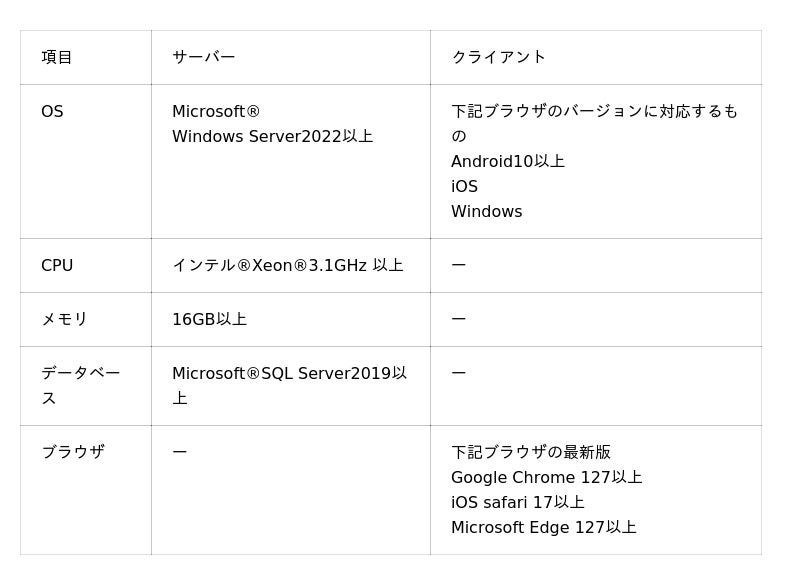This screenshot has width=800, height=585.
Task: Click the 下記ブラウザの最新版 text
Action: [530, 453]
